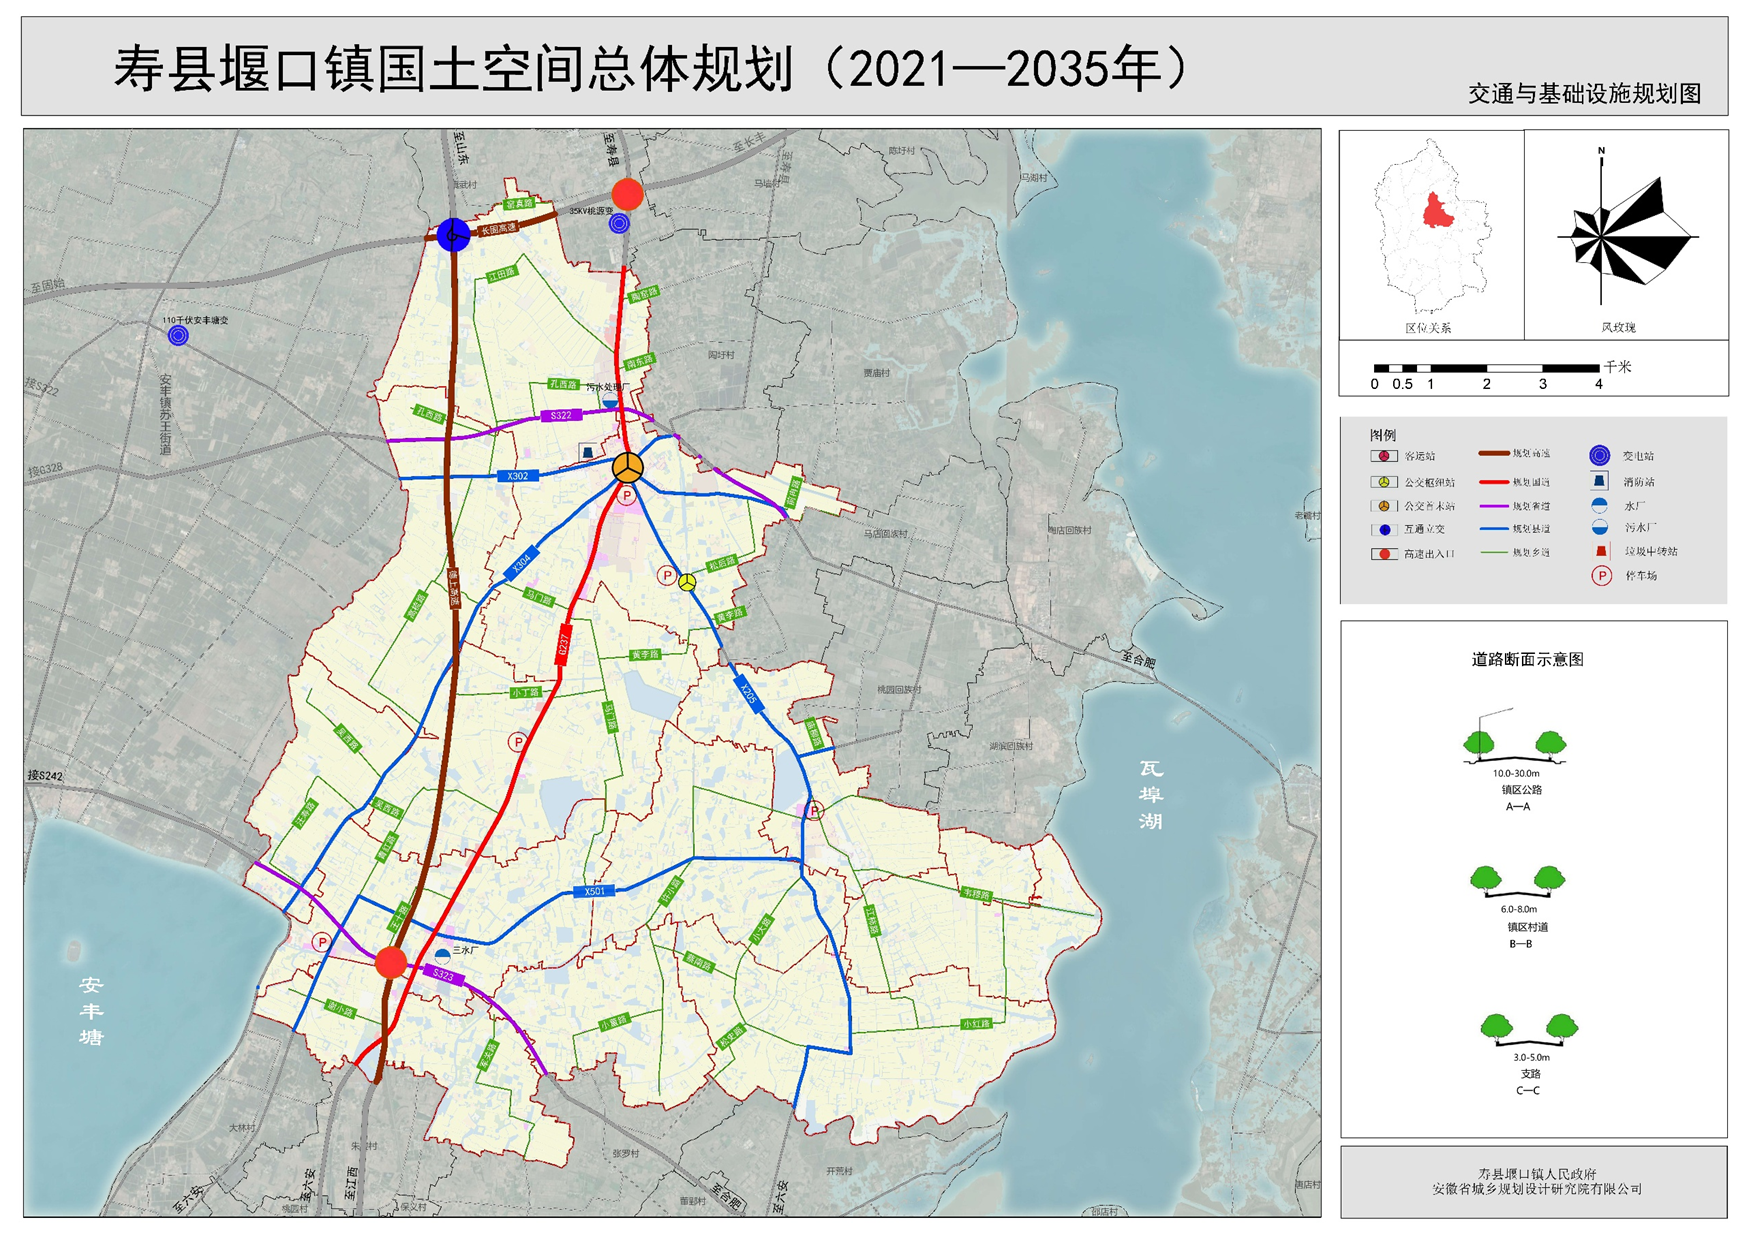The image size is (1751, 1239).
Task: Click the fire station icon near X302
Action: coord(588,453)
